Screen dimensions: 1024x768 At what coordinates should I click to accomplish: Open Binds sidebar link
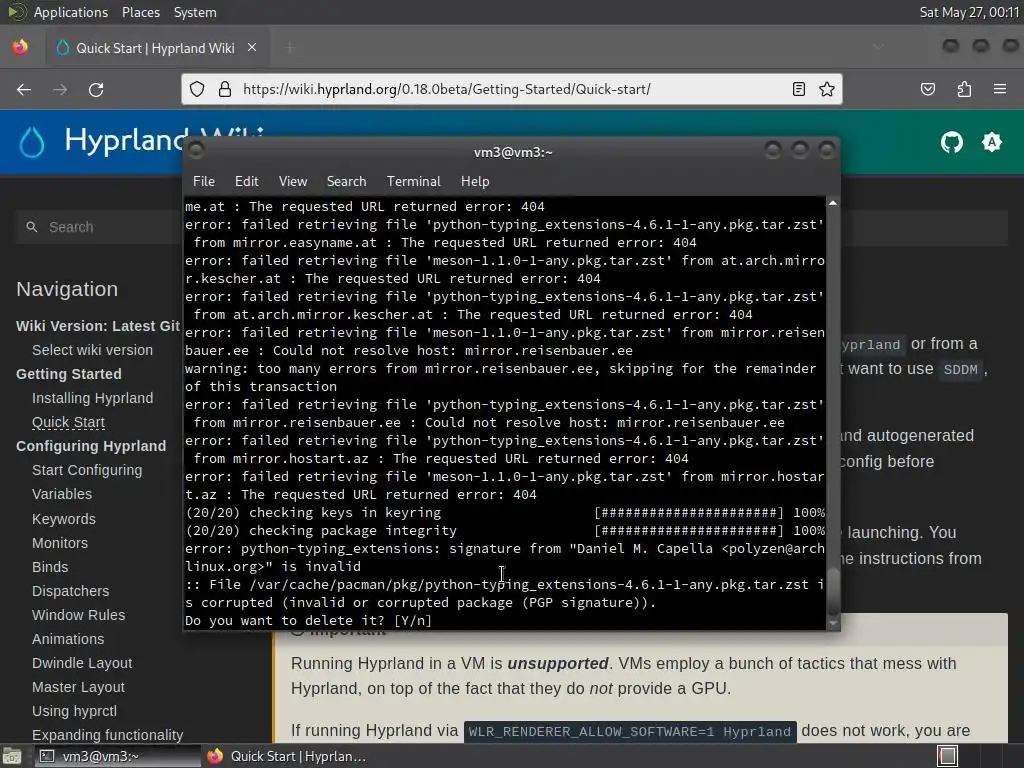point(50,567)
